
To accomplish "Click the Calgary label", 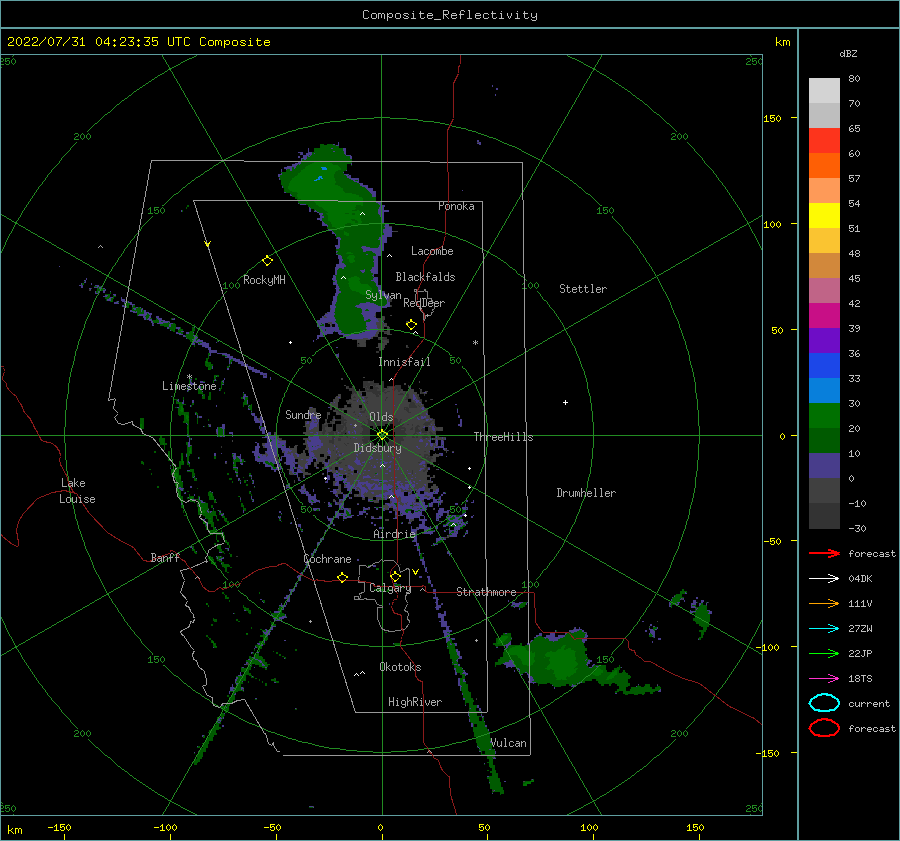I will pos(390,588).
